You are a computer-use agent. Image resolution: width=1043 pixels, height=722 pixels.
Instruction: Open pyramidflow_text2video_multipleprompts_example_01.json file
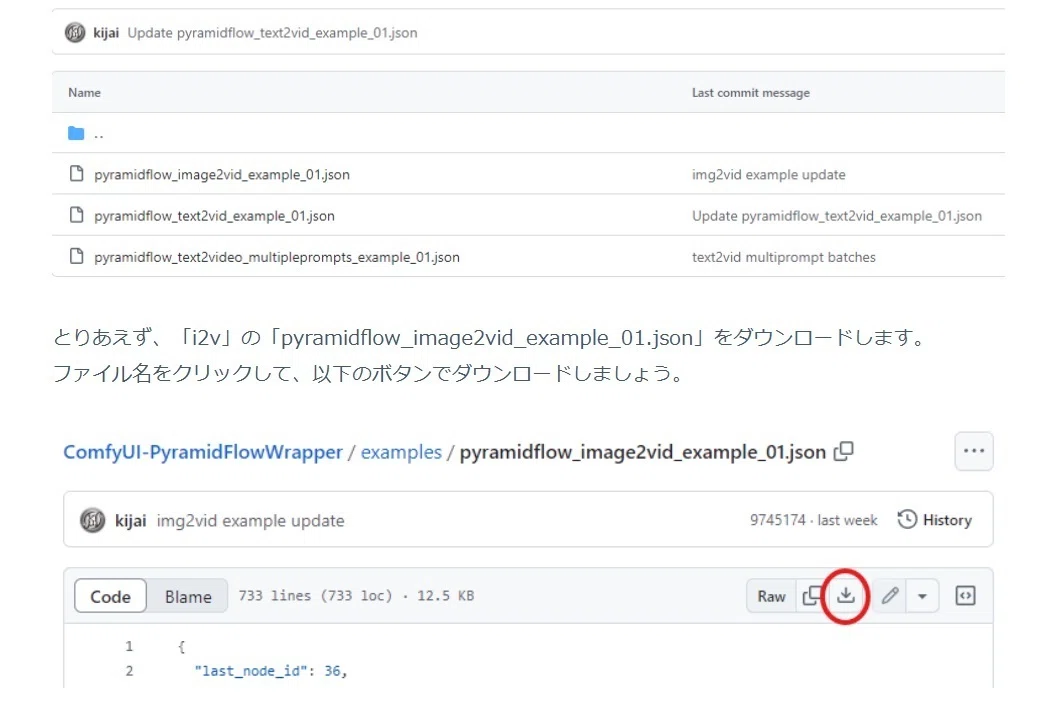pyautogui.click(x=277, y=257)
